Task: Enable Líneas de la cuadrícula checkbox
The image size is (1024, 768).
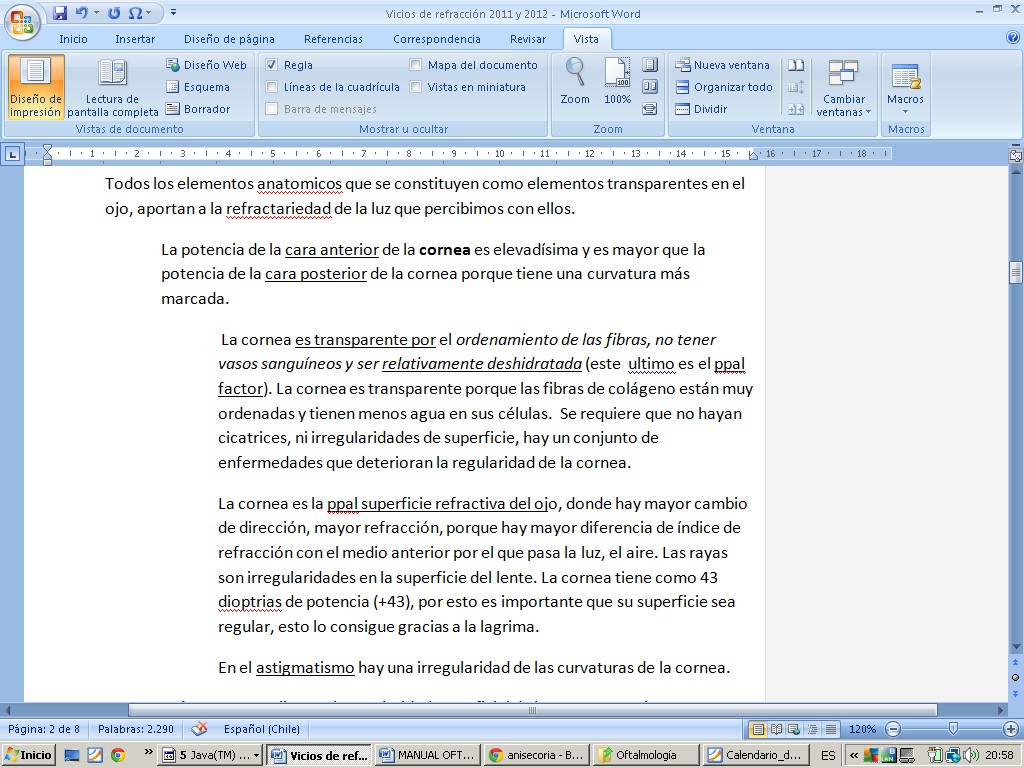Action: [x=272, y=87]
